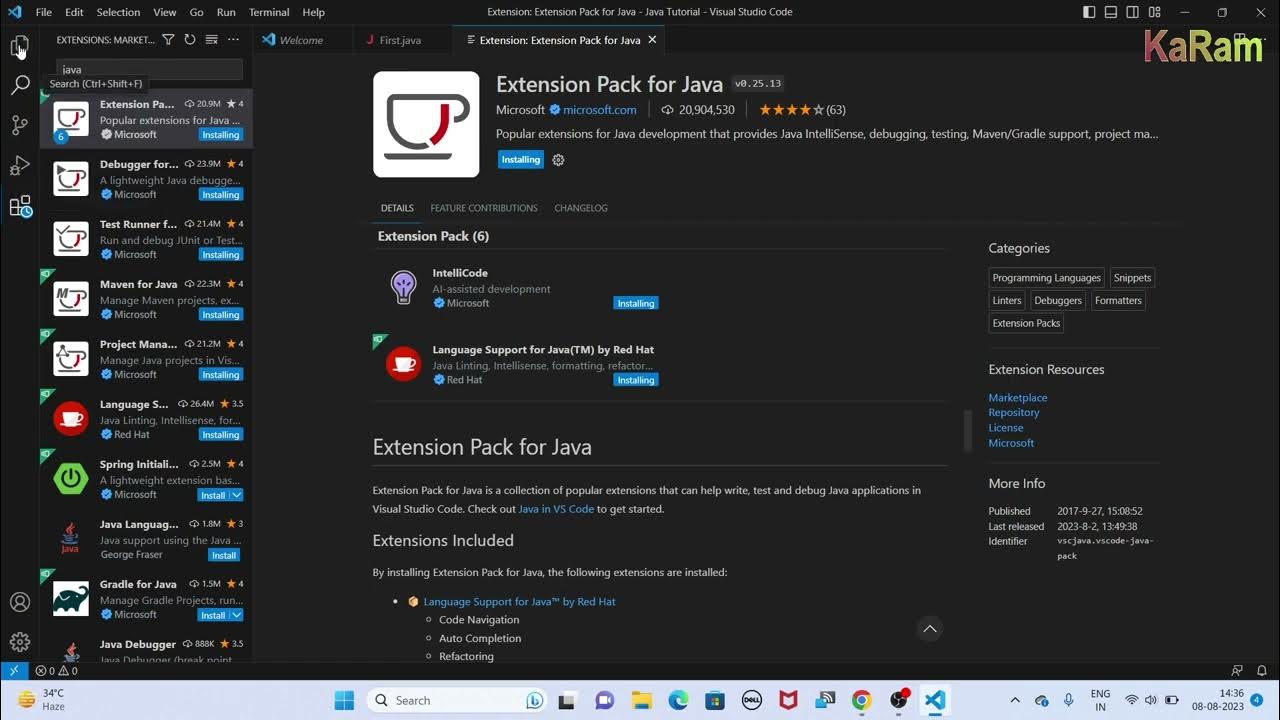
Task: Open the Accounts menu icon
Action: coord(20,602)
